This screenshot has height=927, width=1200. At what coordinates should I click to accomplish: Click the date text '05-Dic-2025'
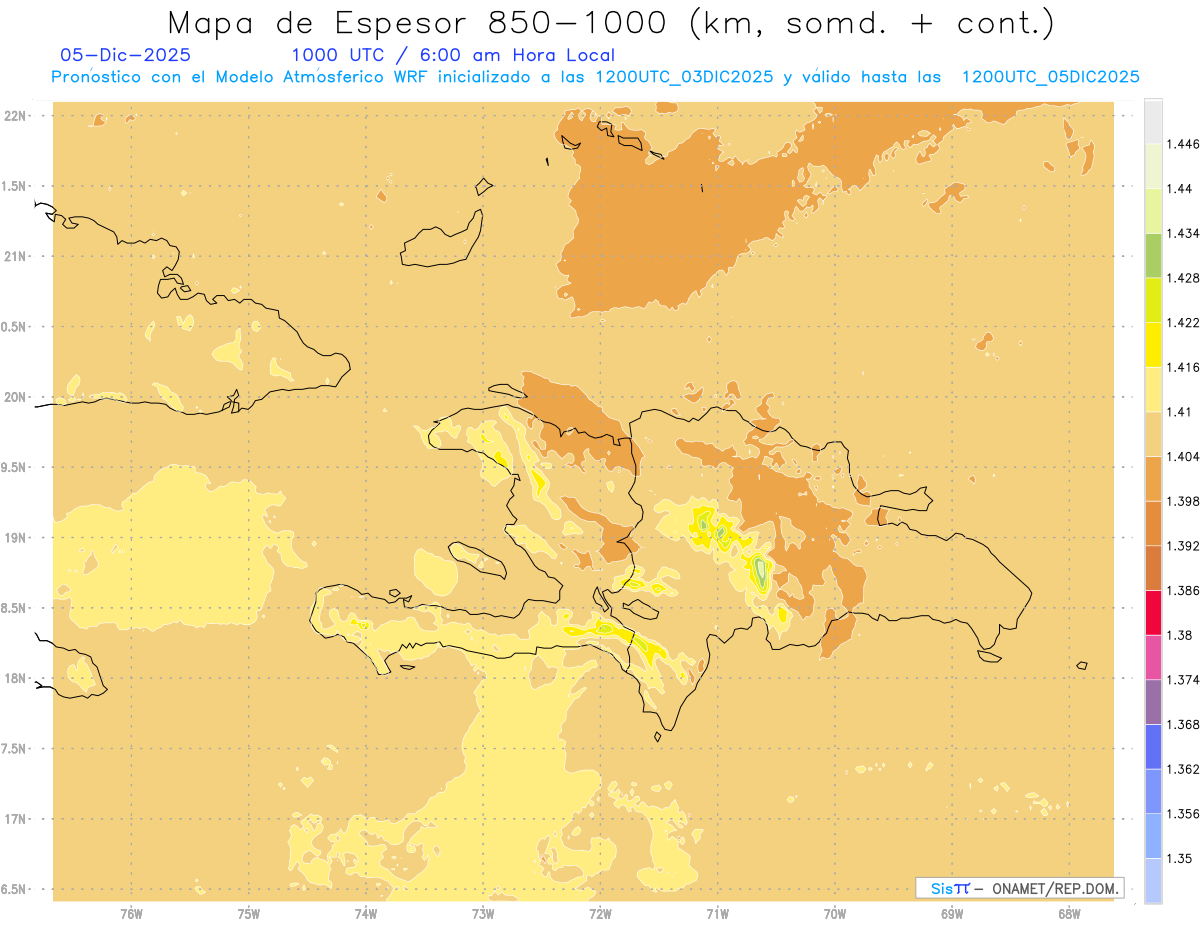(126, 56)
